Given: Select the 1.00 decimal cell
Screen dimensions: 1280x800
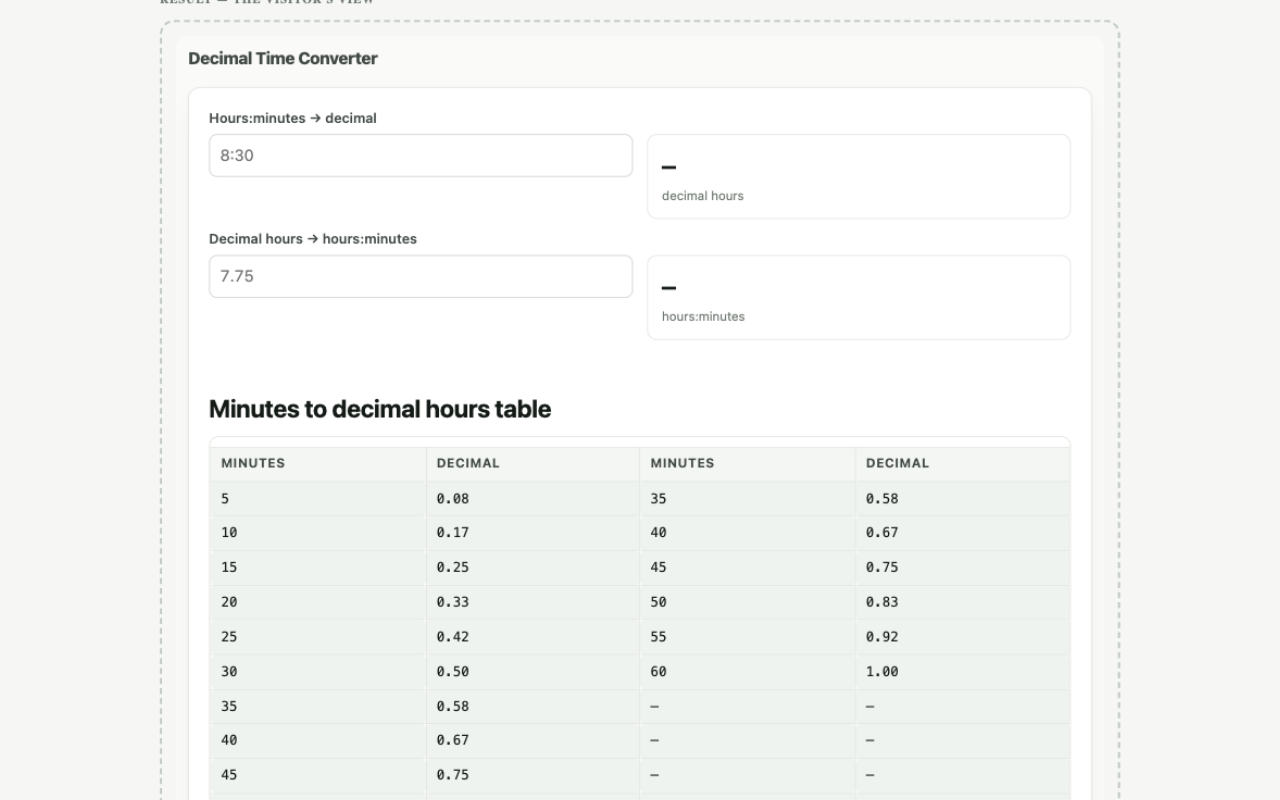Looking at the screenshot, I should (x=962, y=671).
